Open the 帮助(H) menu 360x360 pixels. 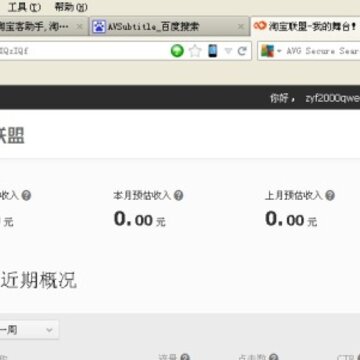click(71, 7)
